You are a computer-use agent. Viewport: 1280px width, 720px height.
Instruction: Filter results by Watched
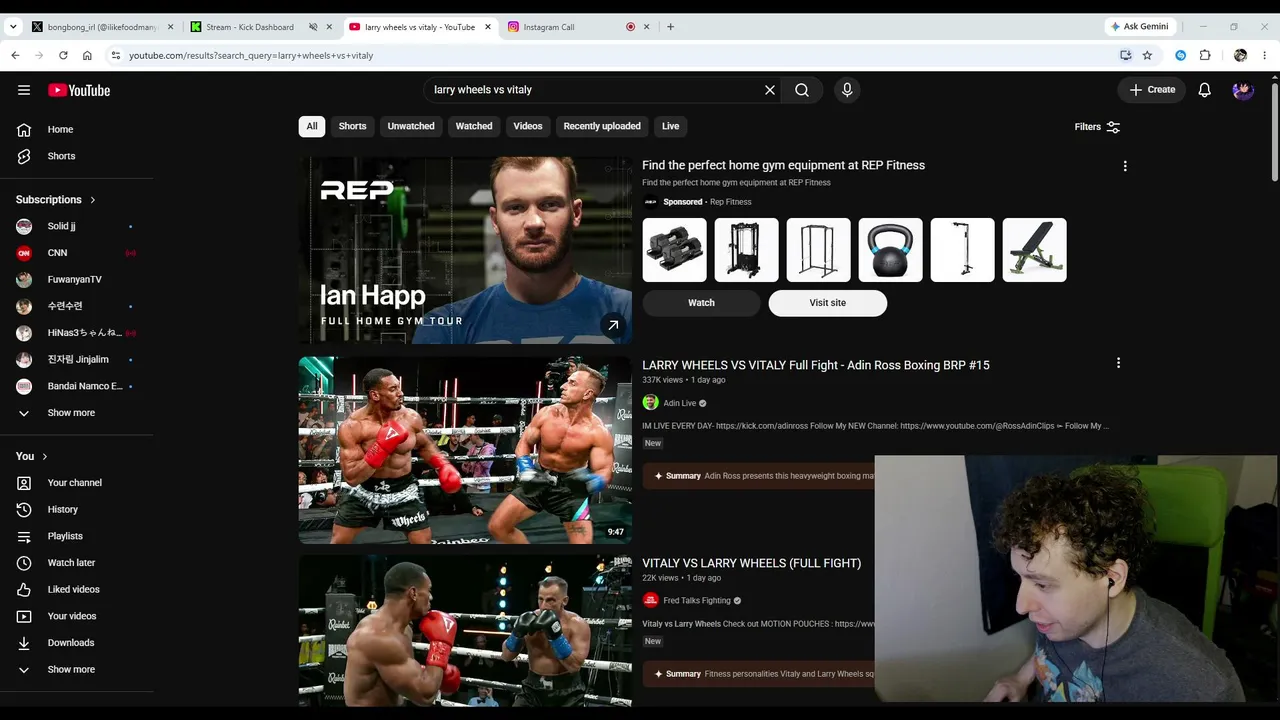(474, 126)
